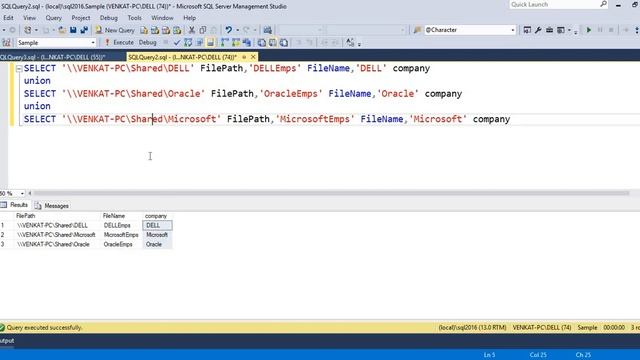
Task: Parse the query with the blue checkmark
Action: (177, 42)
